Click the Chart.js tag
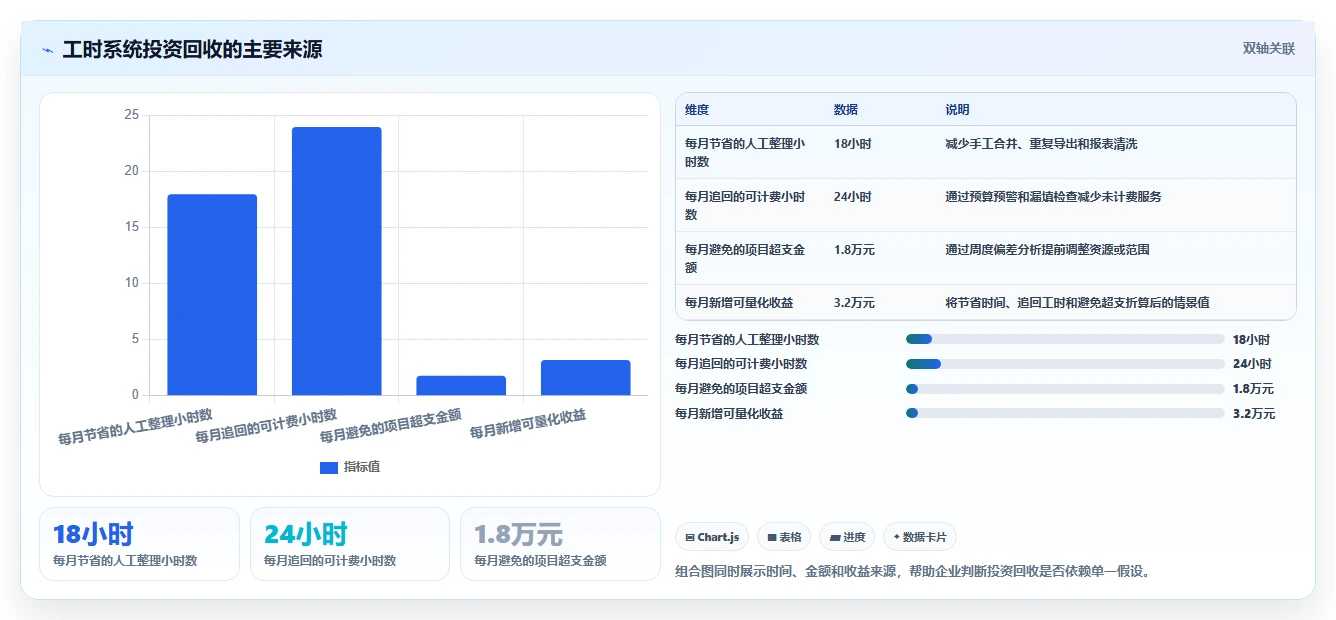Image resolution: width=1336 pixels, height=620 pixels. (x=712, y=537)
